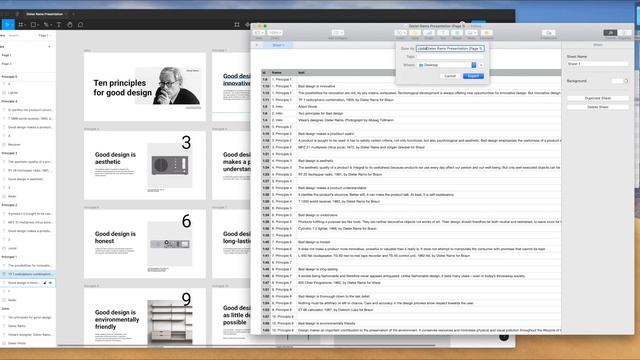
Task: Select the Comment tool in Figma
Action: coord(80,24)
